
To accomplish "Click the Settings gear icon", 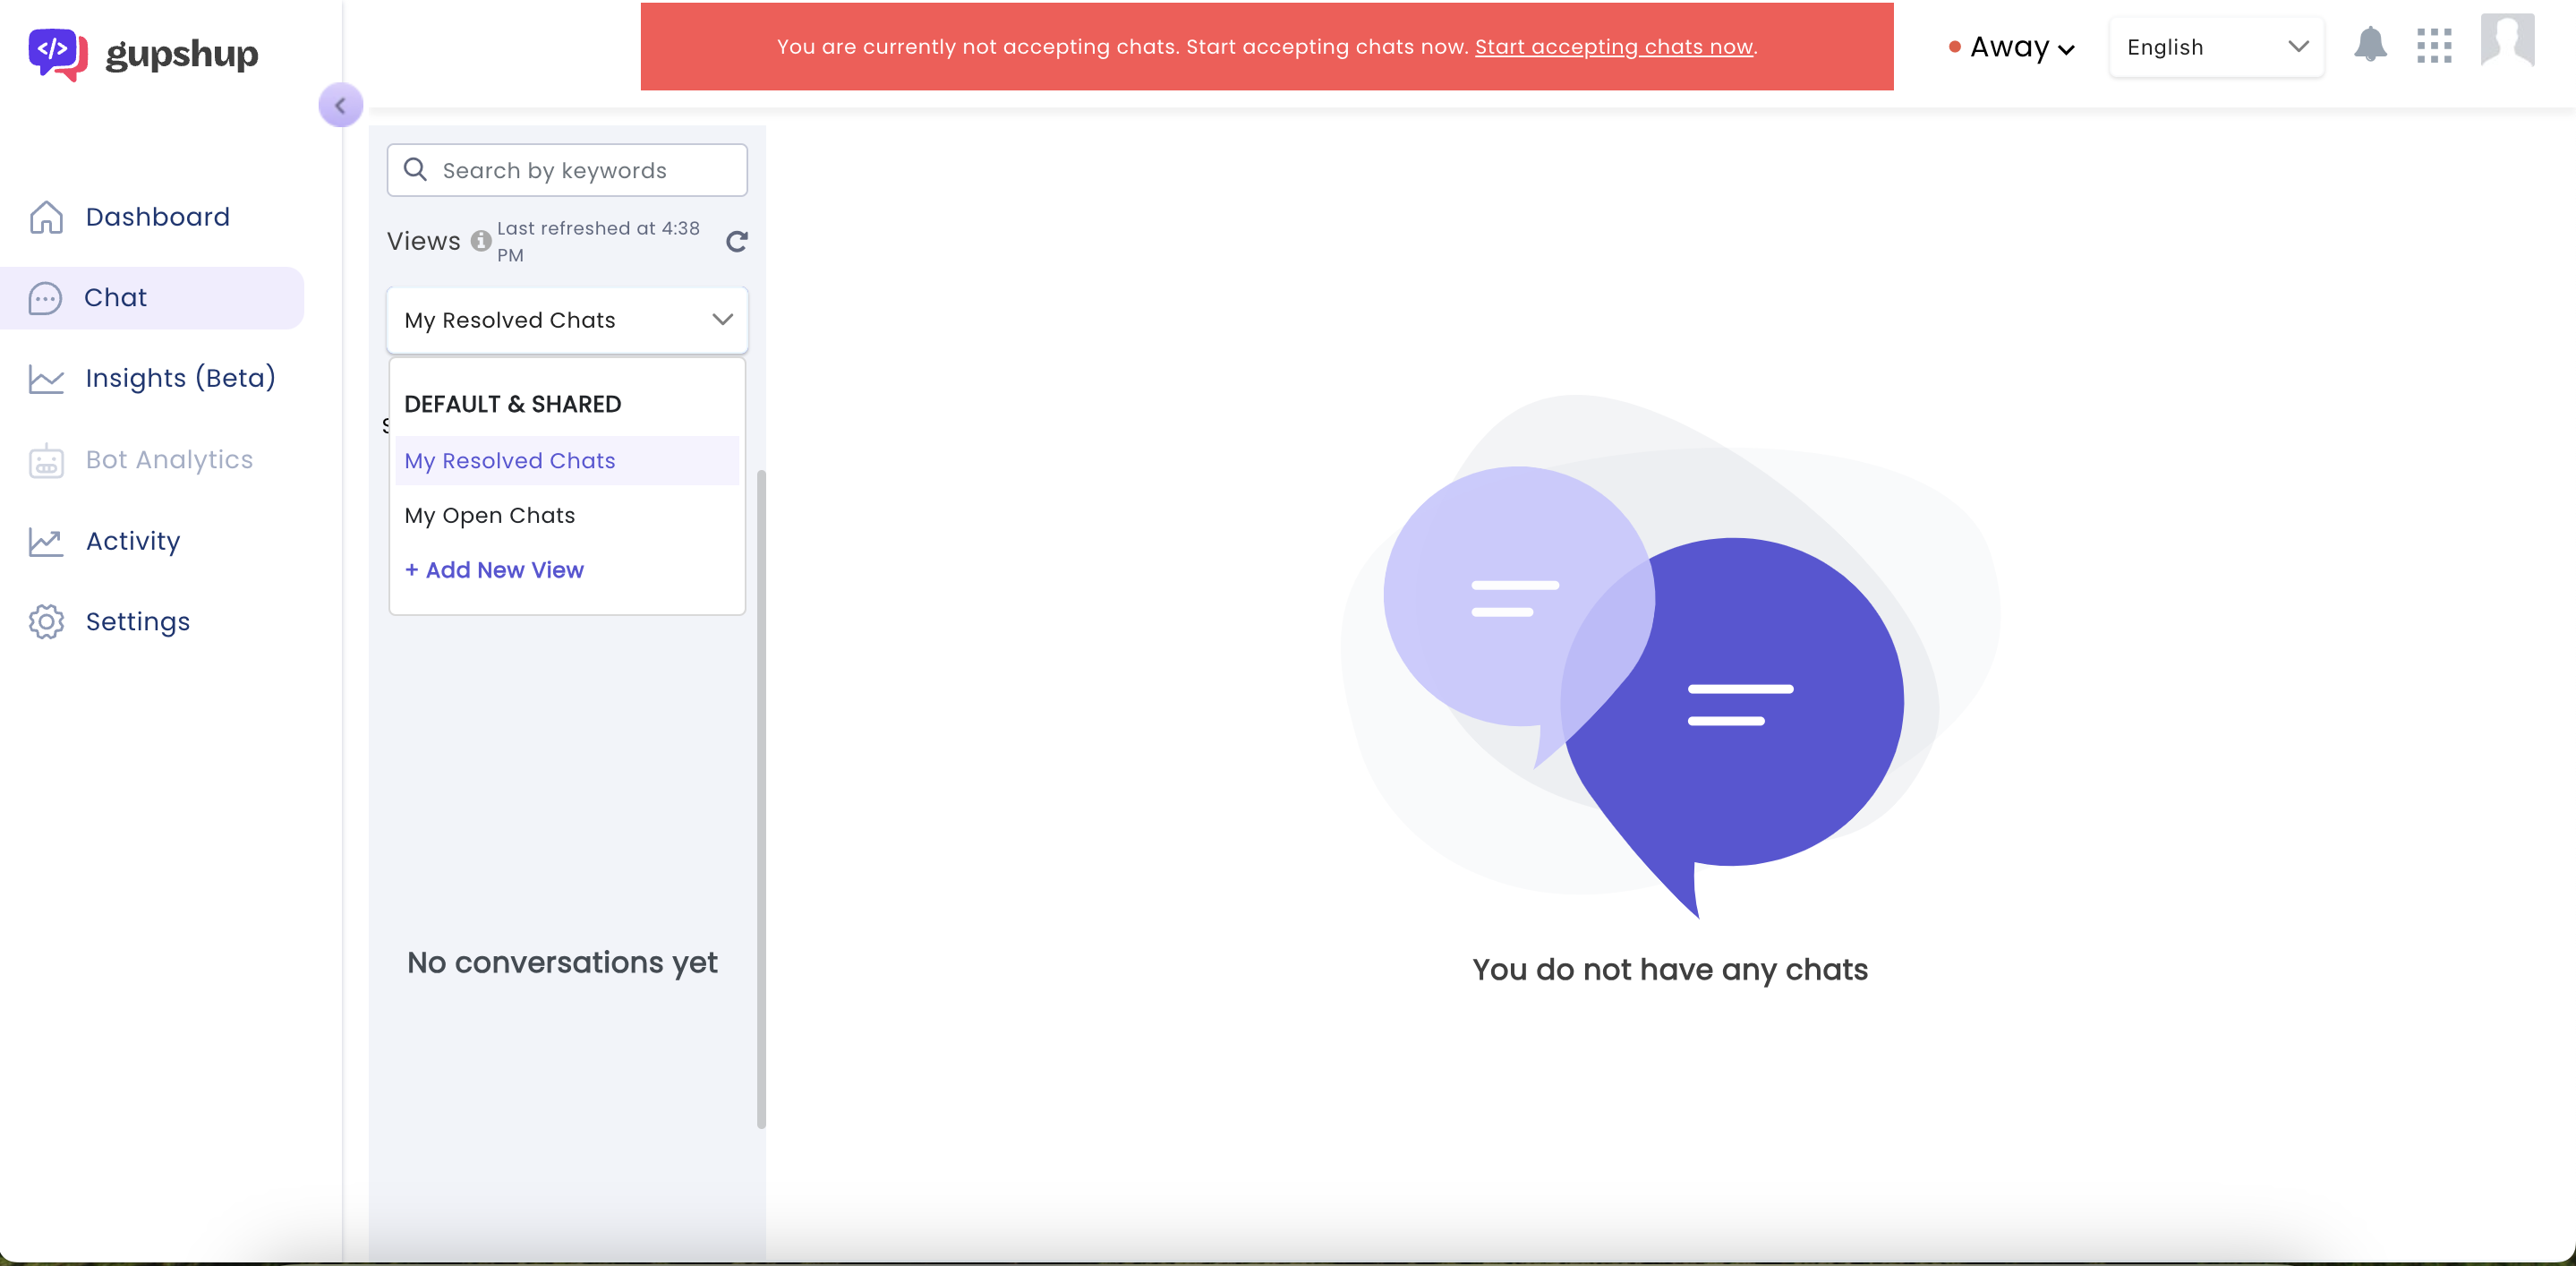I will click(x=46, y=622).
